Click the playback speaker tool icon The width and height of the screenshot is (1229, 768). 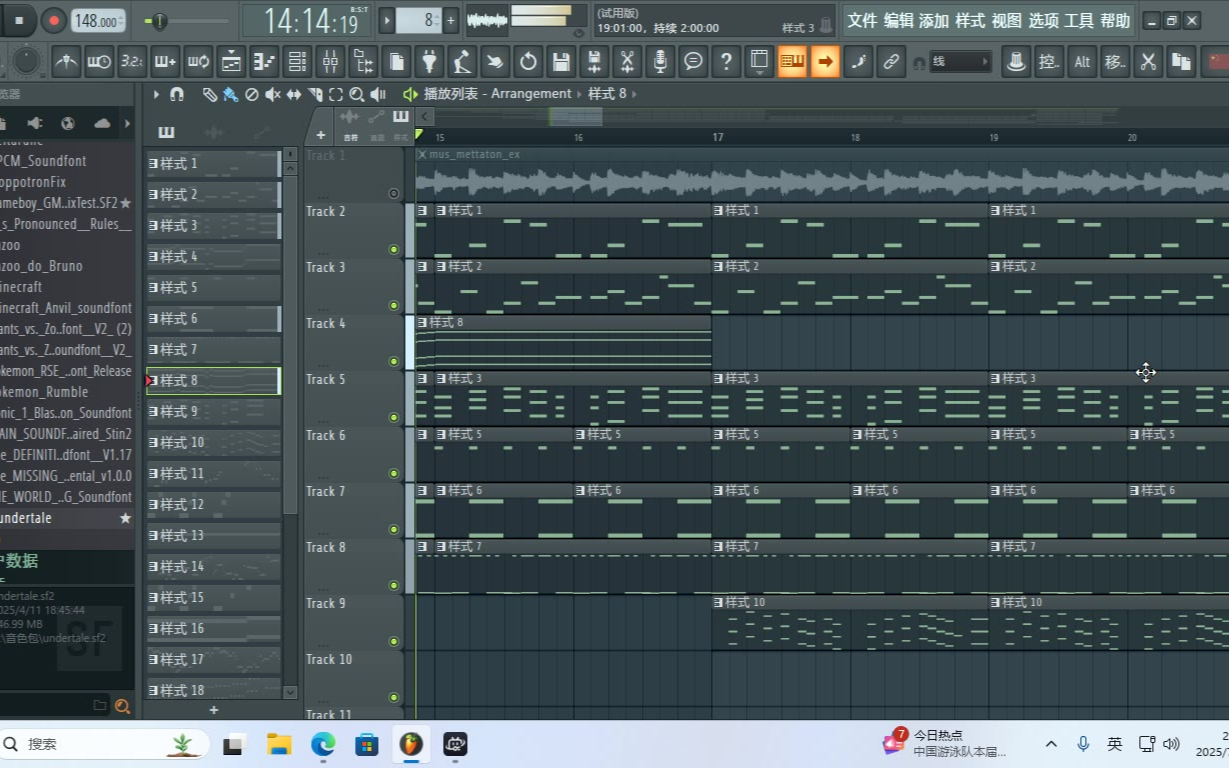(x=378, y=94)
